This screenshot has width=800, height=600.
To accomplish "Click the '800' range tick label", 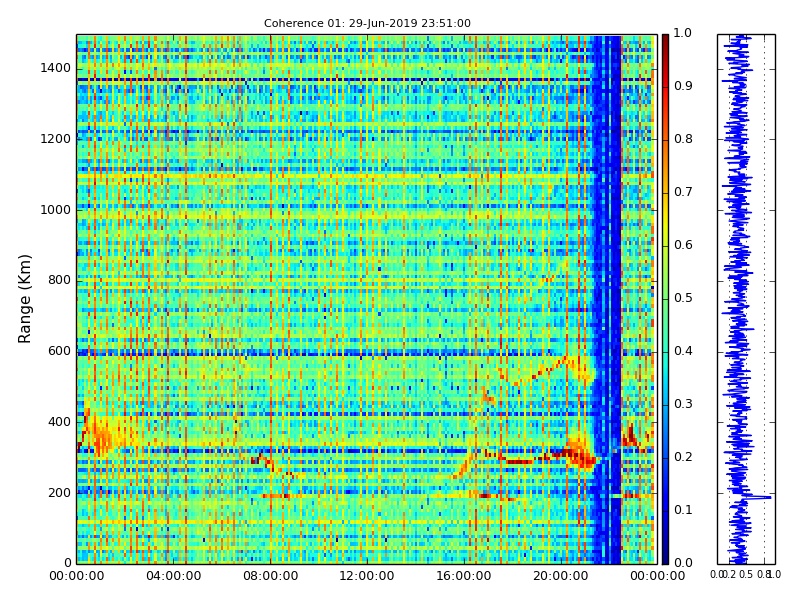I will [59, 280].
